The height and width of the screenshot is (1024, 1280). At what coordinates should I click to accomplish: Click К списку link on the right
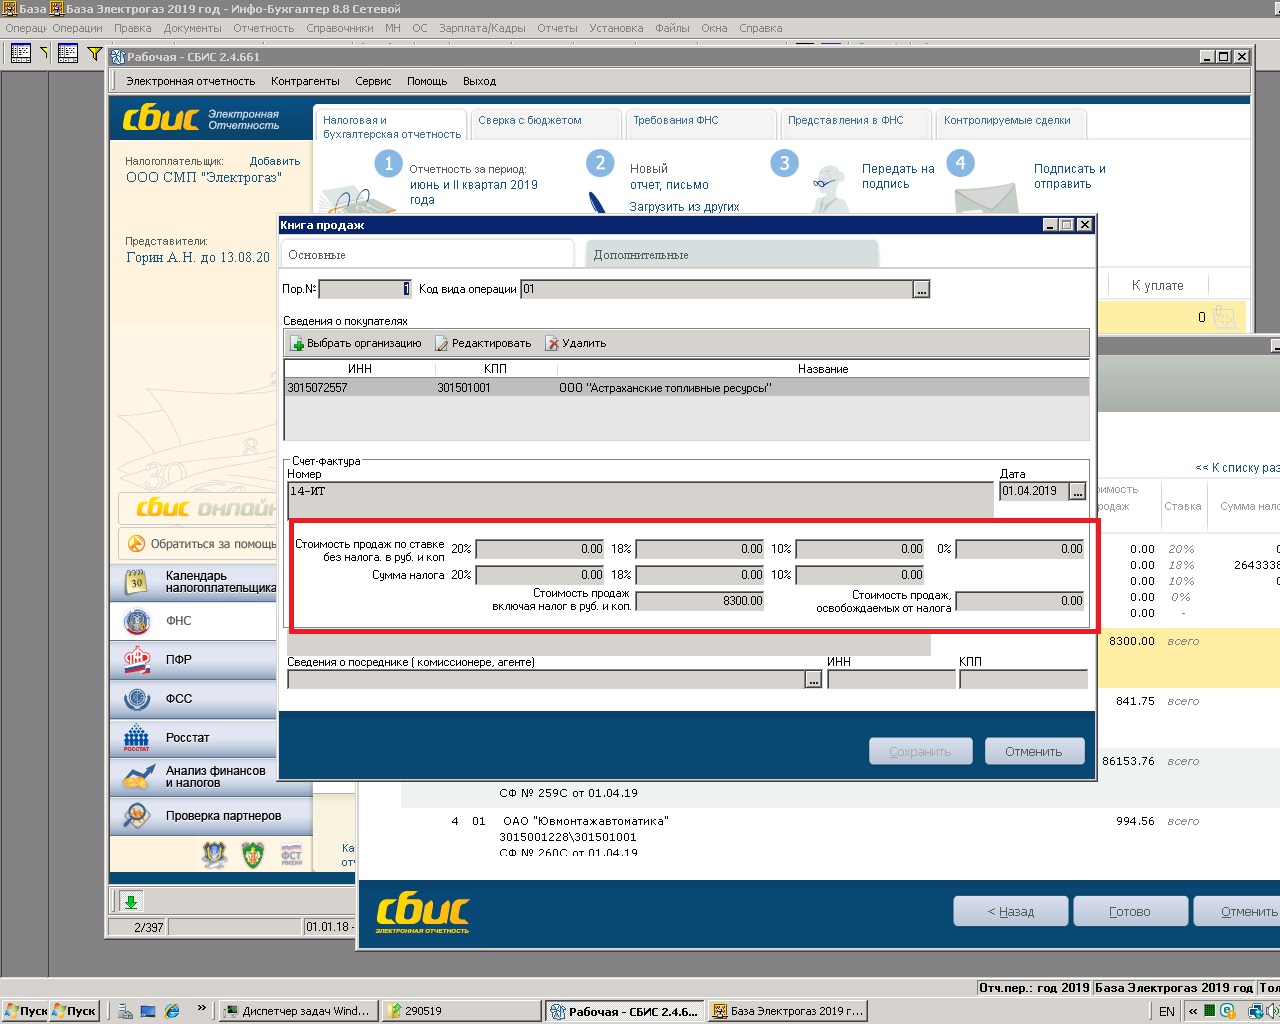[x=1237, y=467]
